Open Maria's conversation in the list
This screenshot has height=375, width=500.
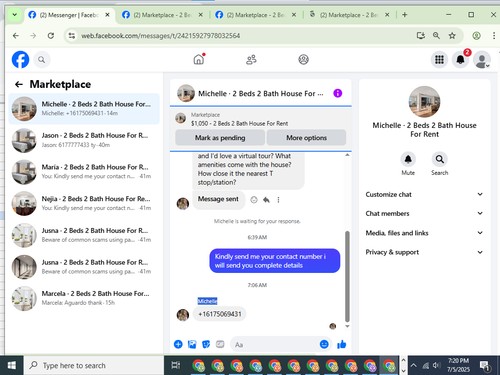pyautogui.click(x=84, y=172)
